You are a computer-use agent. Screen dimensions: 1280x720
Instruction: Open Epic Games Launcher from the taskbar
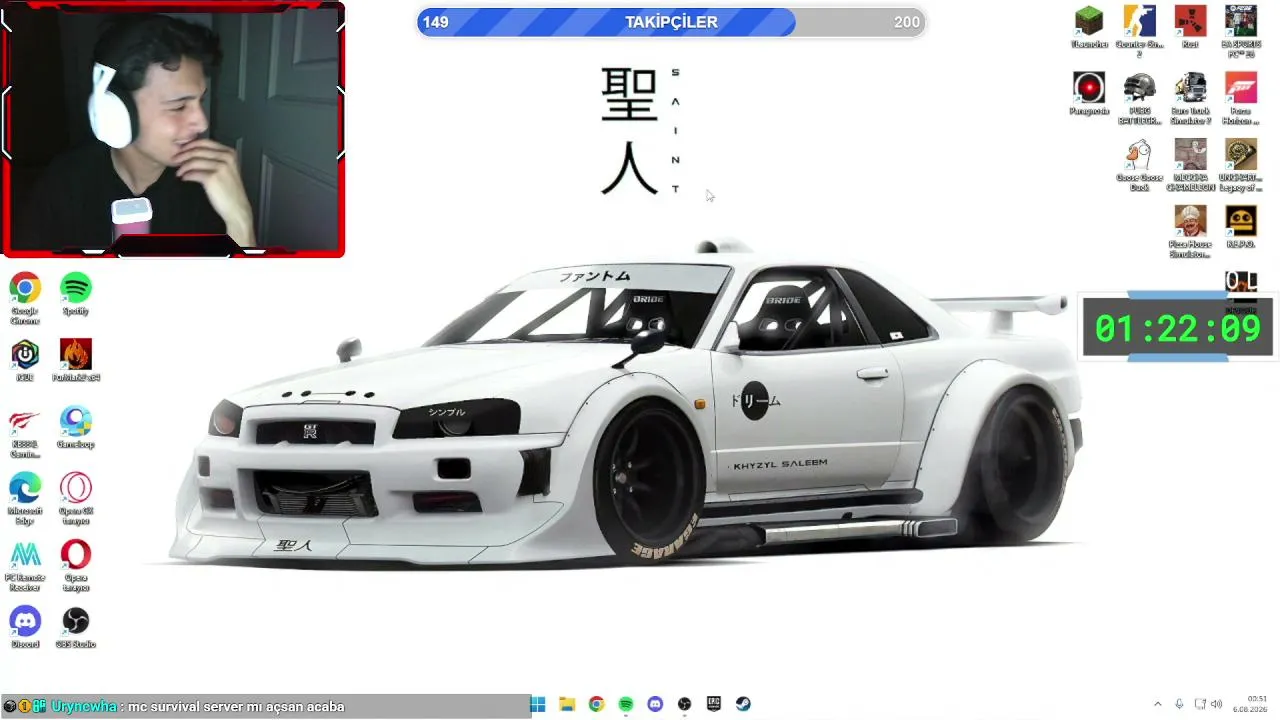click(714, 704)
